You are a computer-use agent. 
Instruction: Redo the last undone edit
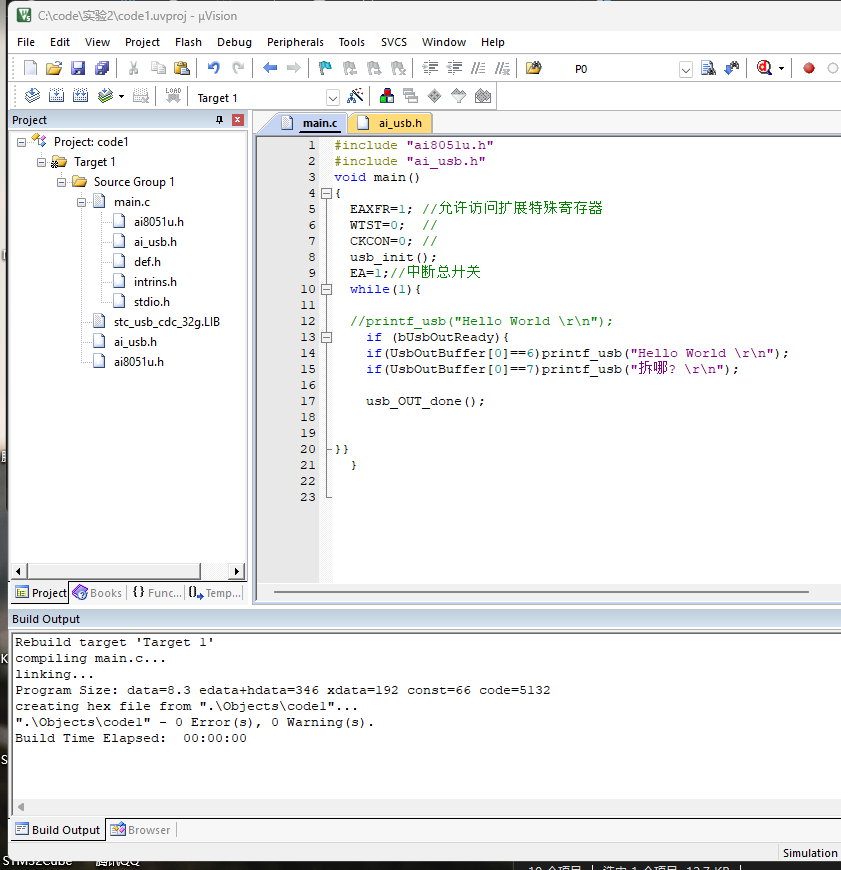[x=238, y=68]
